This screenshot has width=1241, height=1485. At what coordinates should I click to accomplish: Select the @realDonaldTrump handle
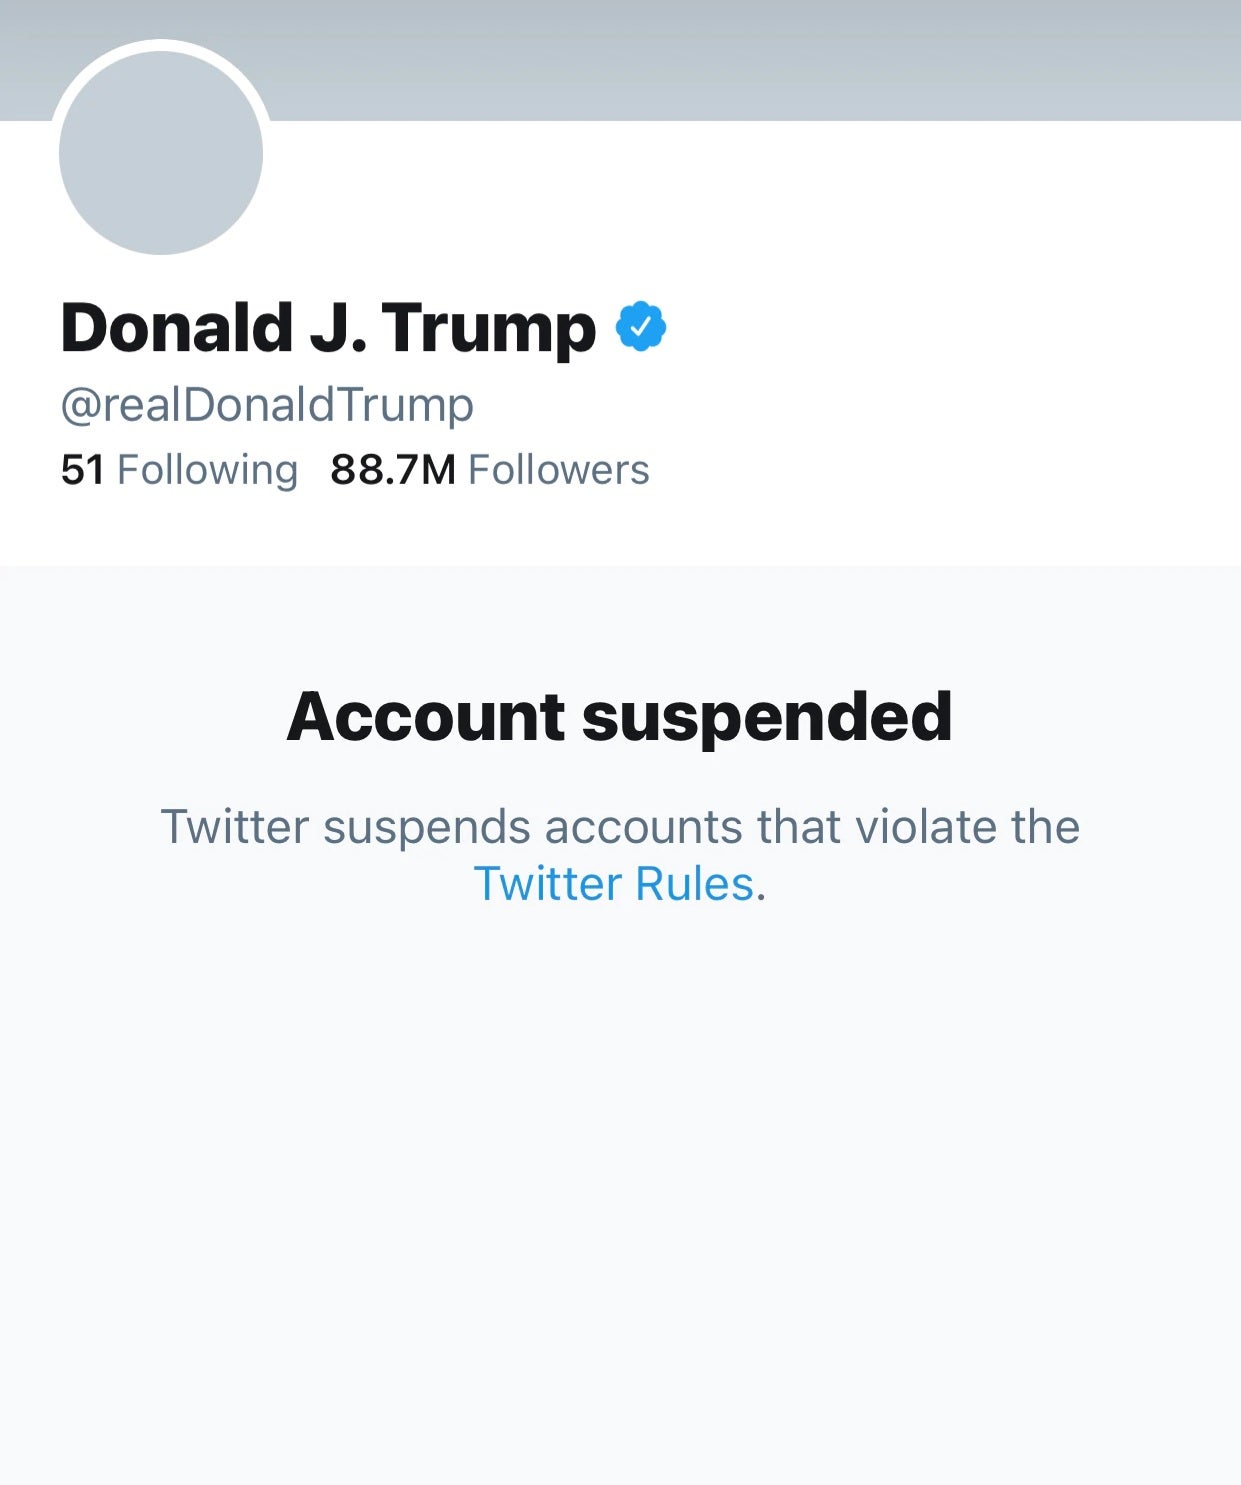267,404
